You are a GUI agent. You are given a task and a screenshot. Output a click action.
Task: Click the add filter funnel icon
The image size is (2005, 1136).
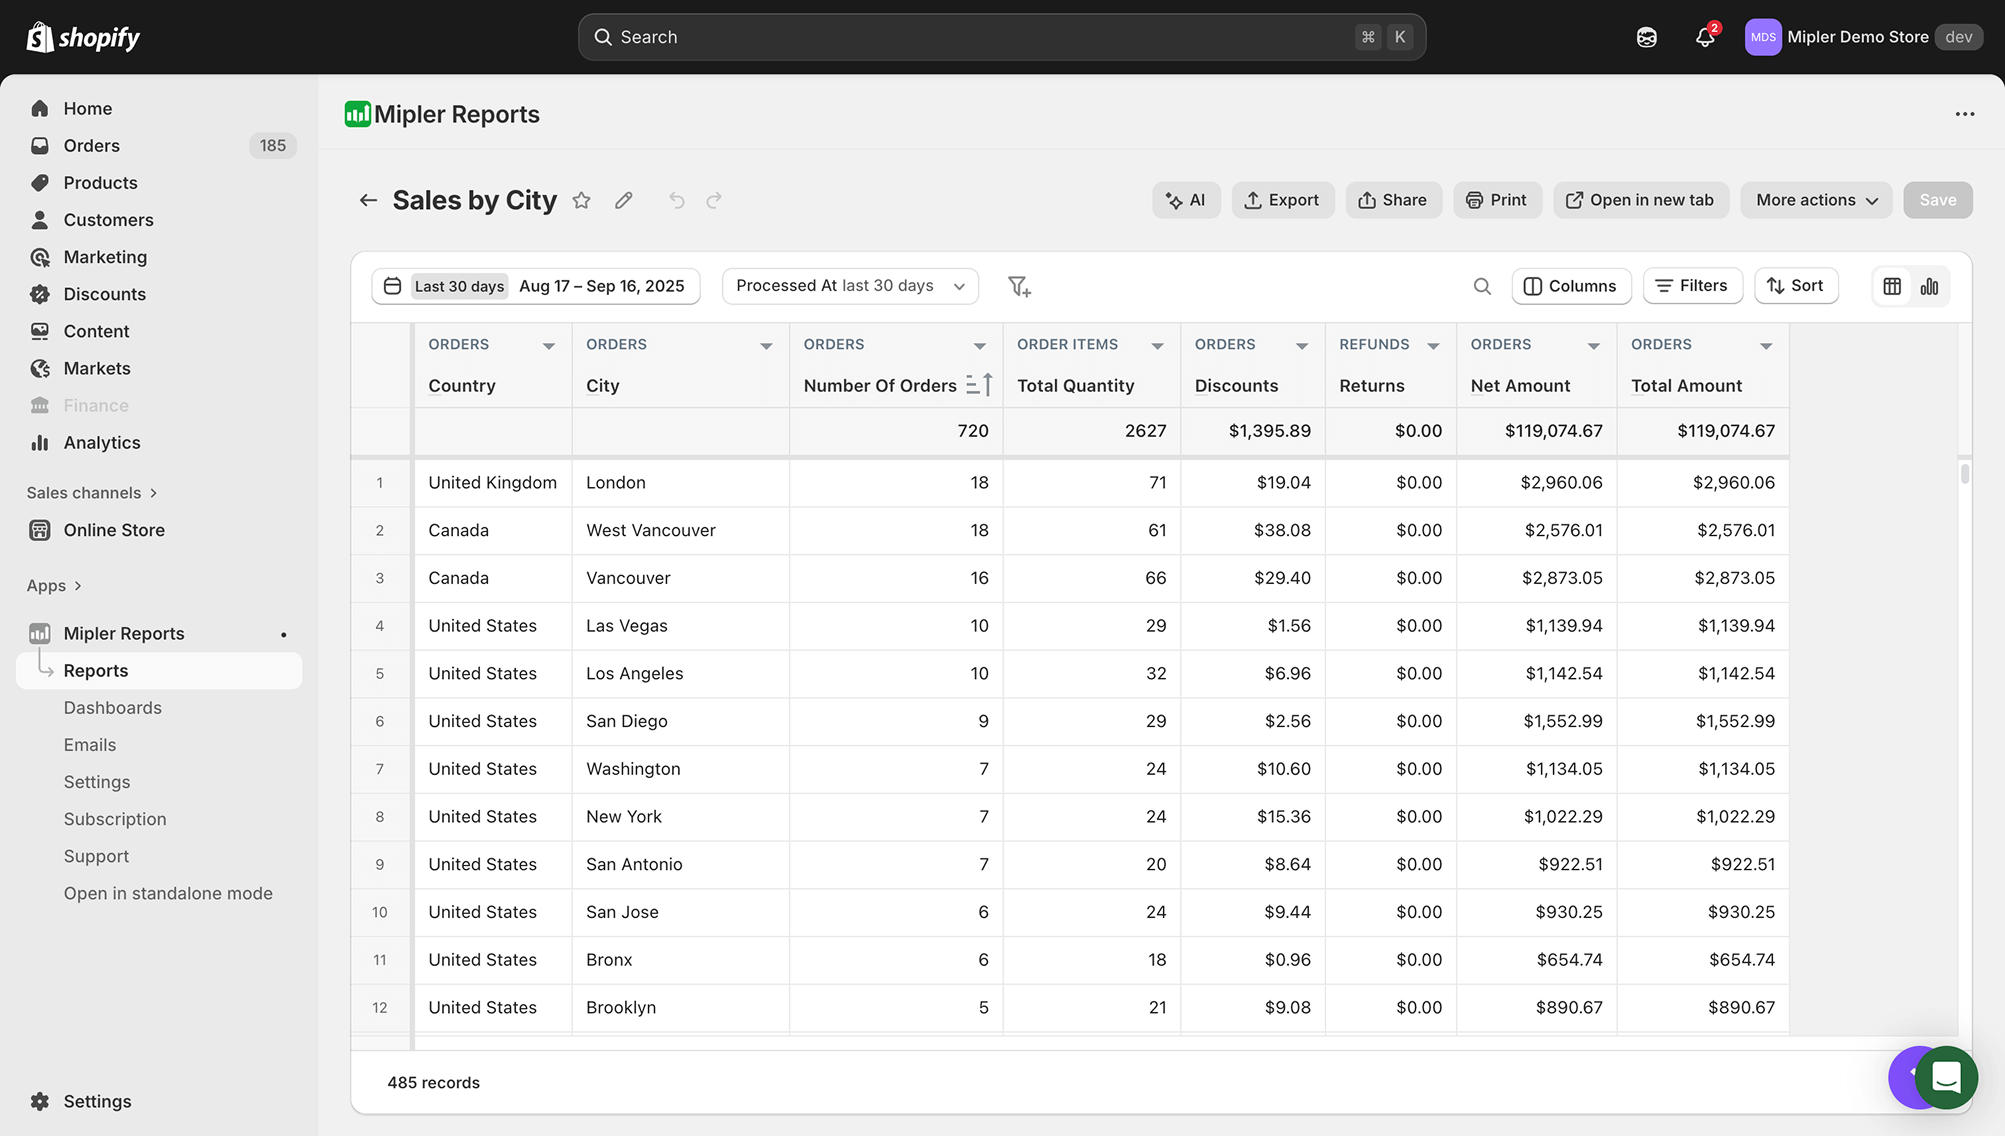(x=1019, y=287)
